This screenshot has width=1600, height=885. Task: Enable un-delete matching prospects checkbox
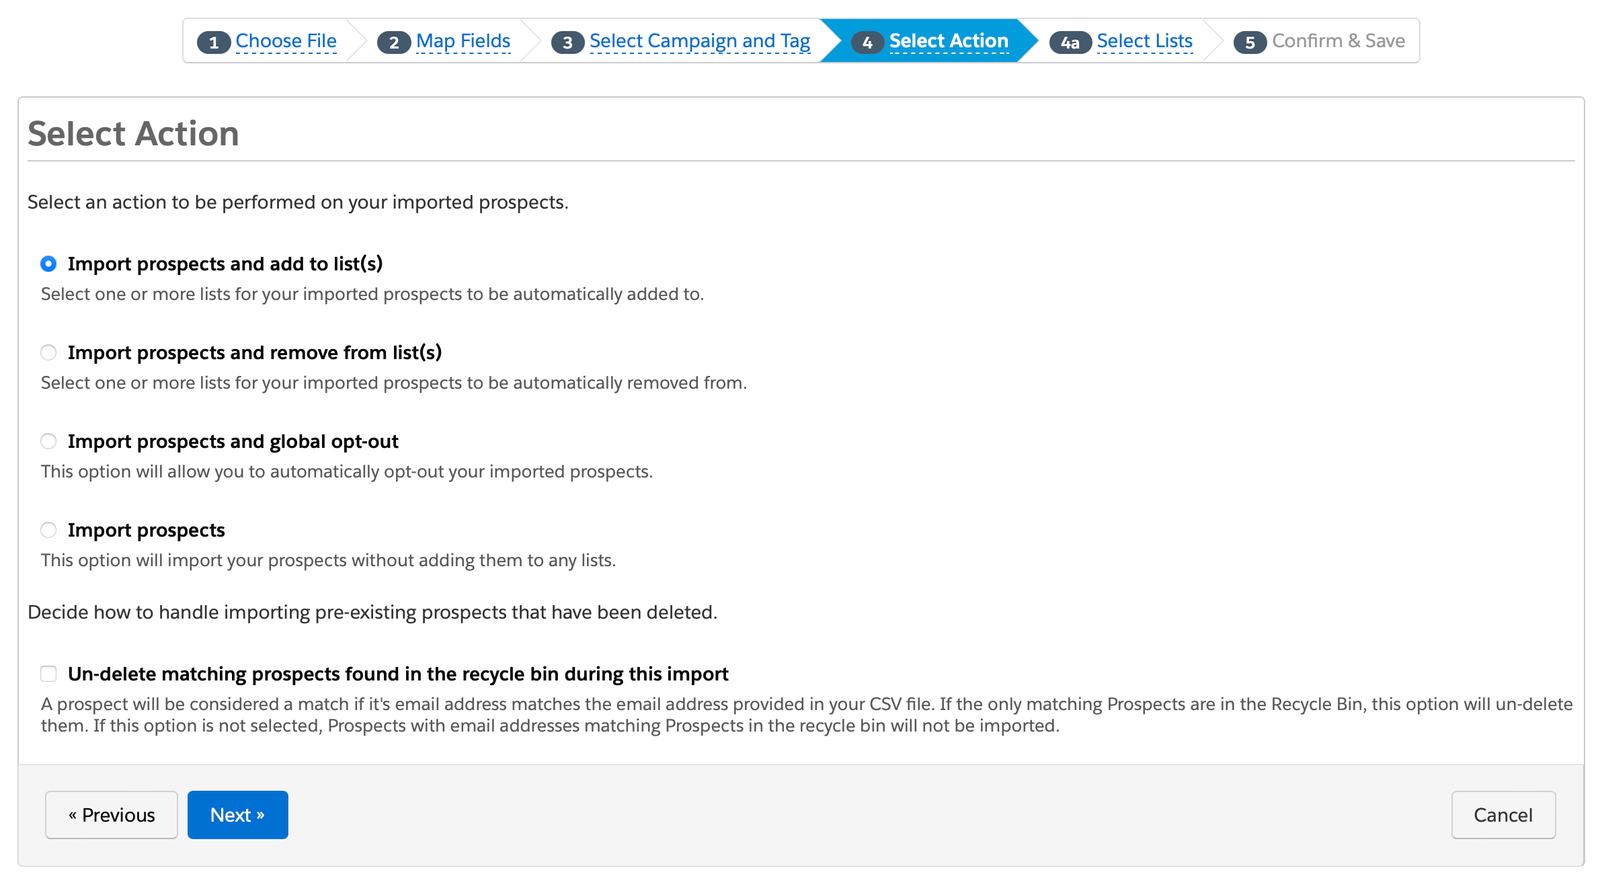(x=48, y=674)
